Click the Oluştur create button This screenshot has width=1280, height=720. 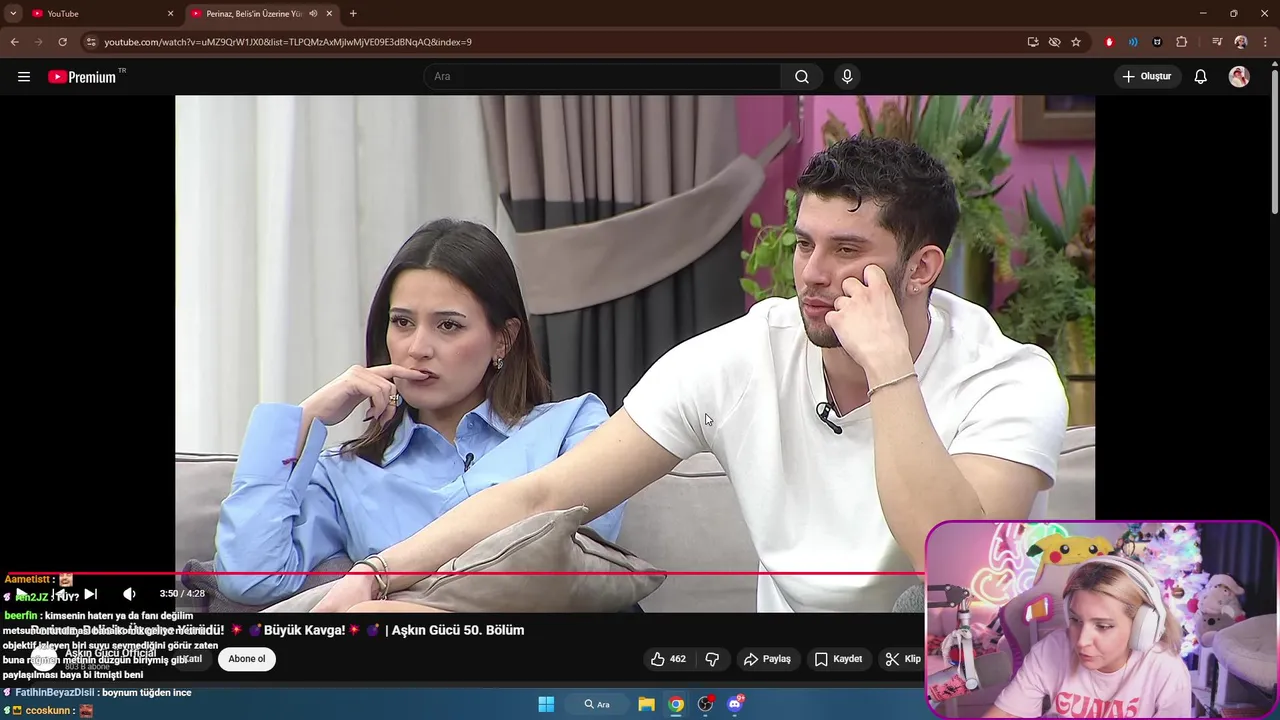[1147, 77]
